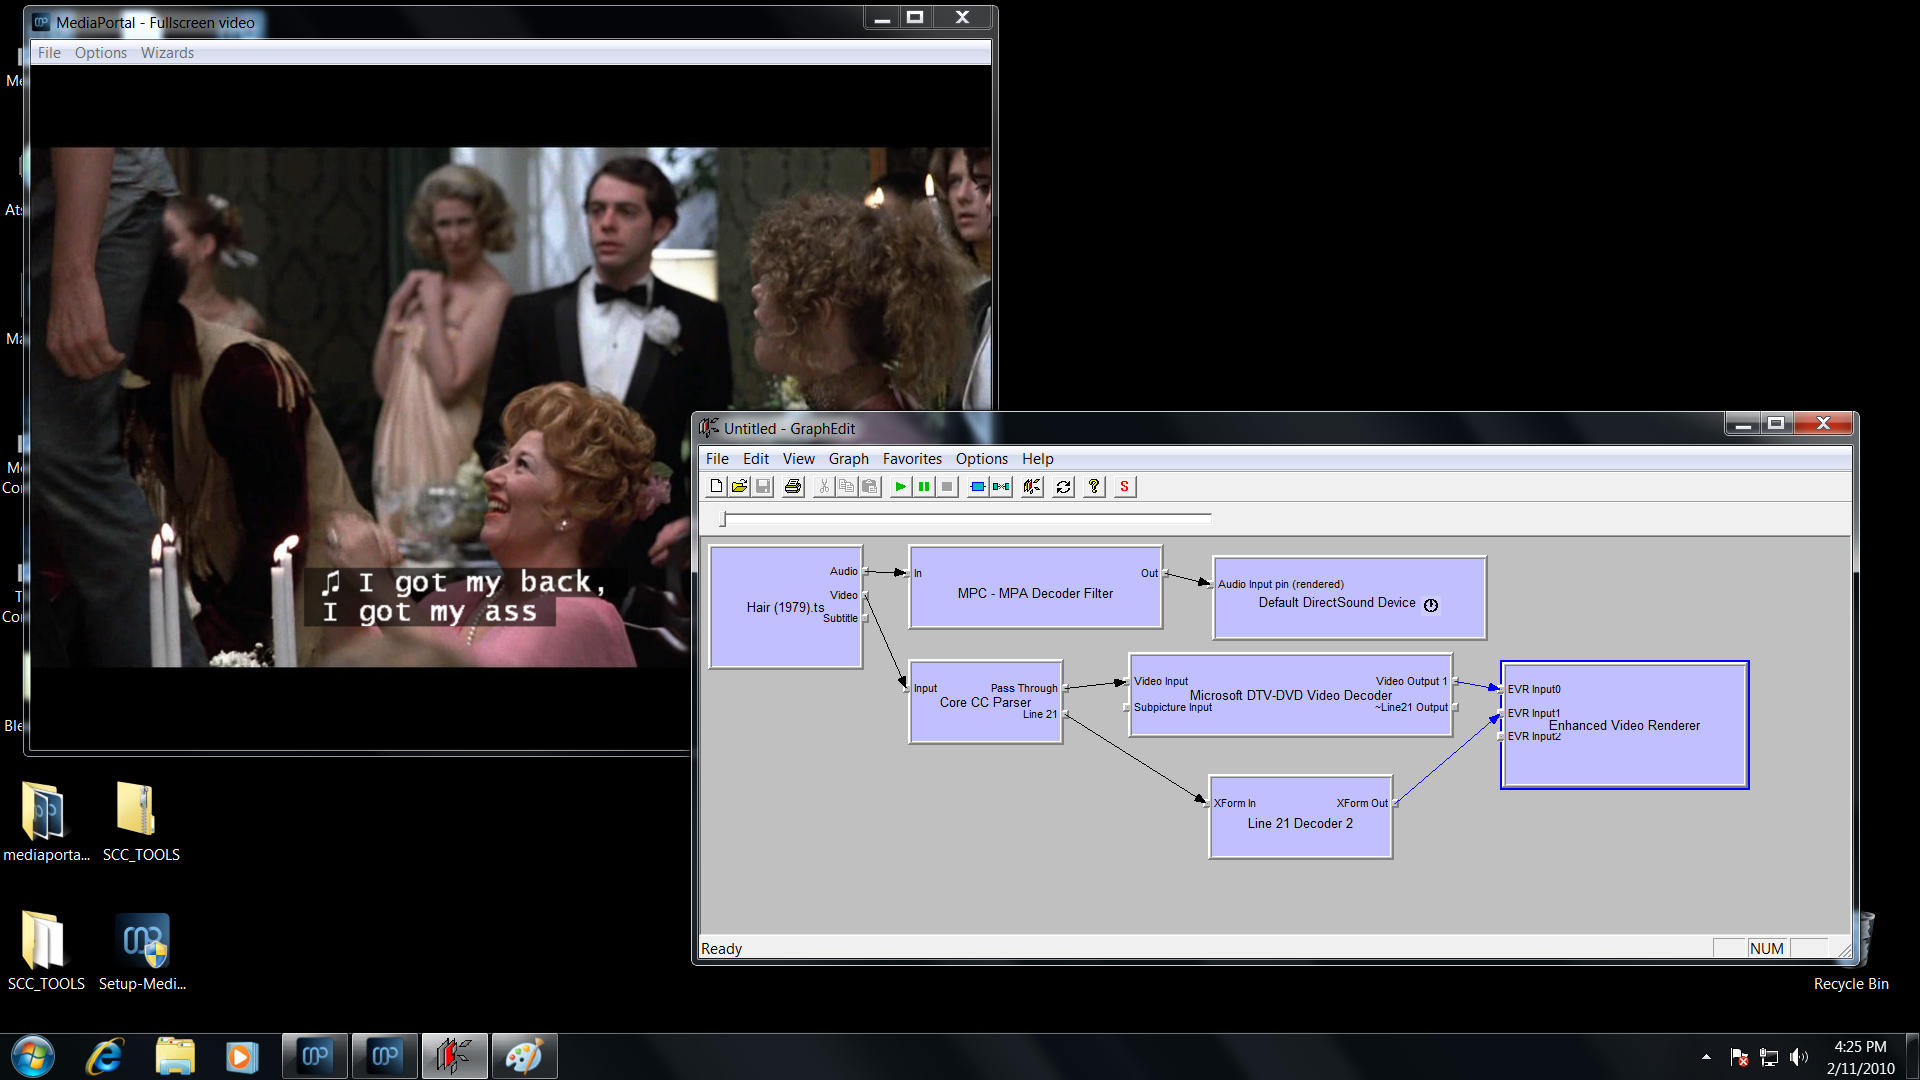
Task: Click the Refresh graph icon
Action: pyautogui.click(x=1063, y=487)
